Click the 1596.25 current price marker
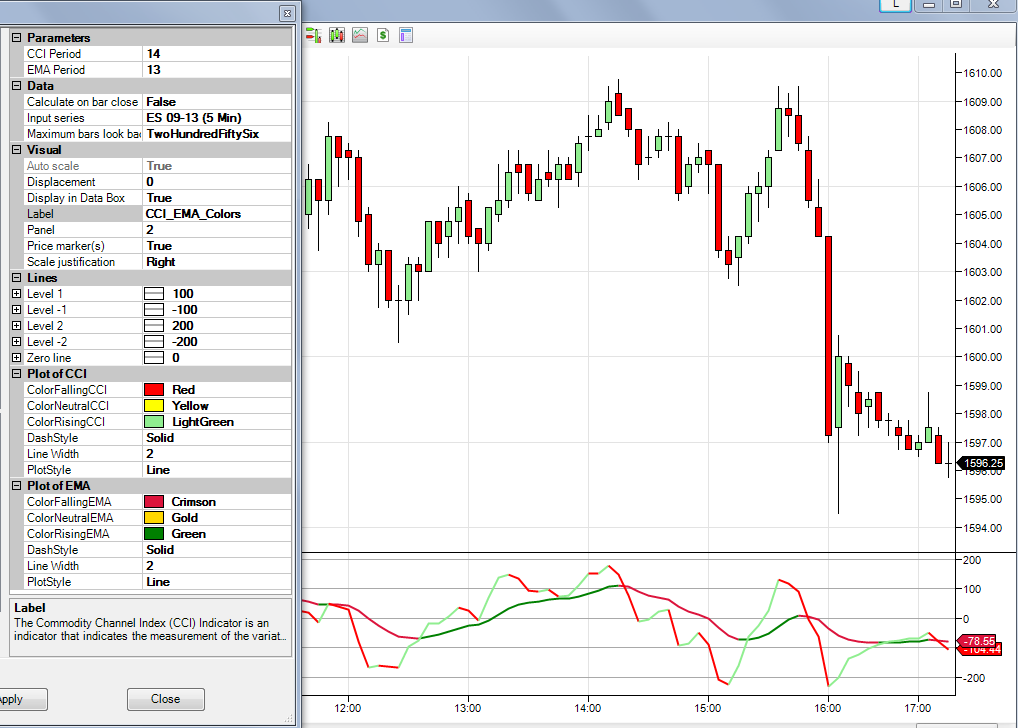 982,463
